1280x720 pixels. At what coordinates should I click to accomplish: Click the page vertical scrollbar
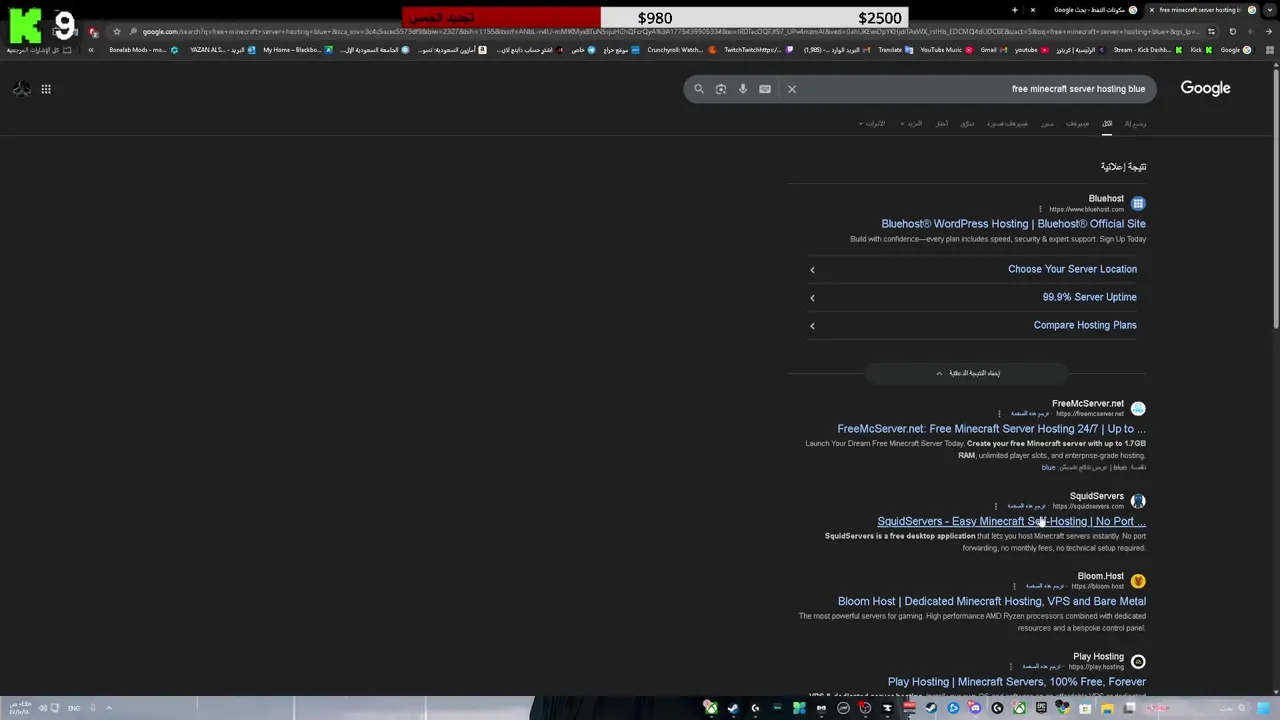(1275, 200)
